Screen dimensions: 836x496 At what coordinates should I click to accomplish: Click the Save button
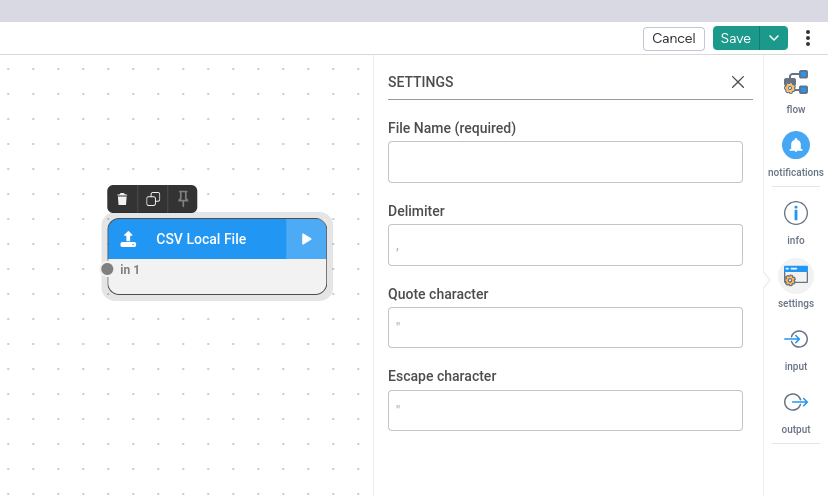click(736, 38)
